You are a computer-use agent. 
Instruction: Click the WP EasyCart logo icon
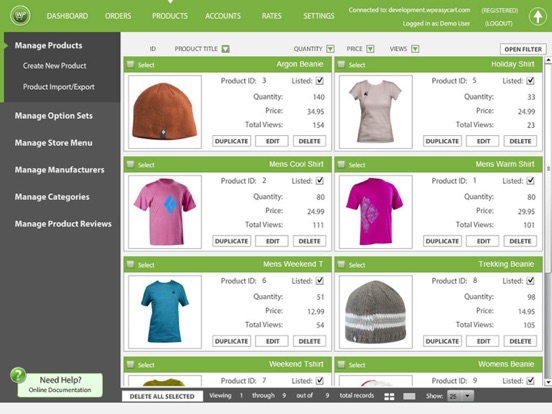20,15
